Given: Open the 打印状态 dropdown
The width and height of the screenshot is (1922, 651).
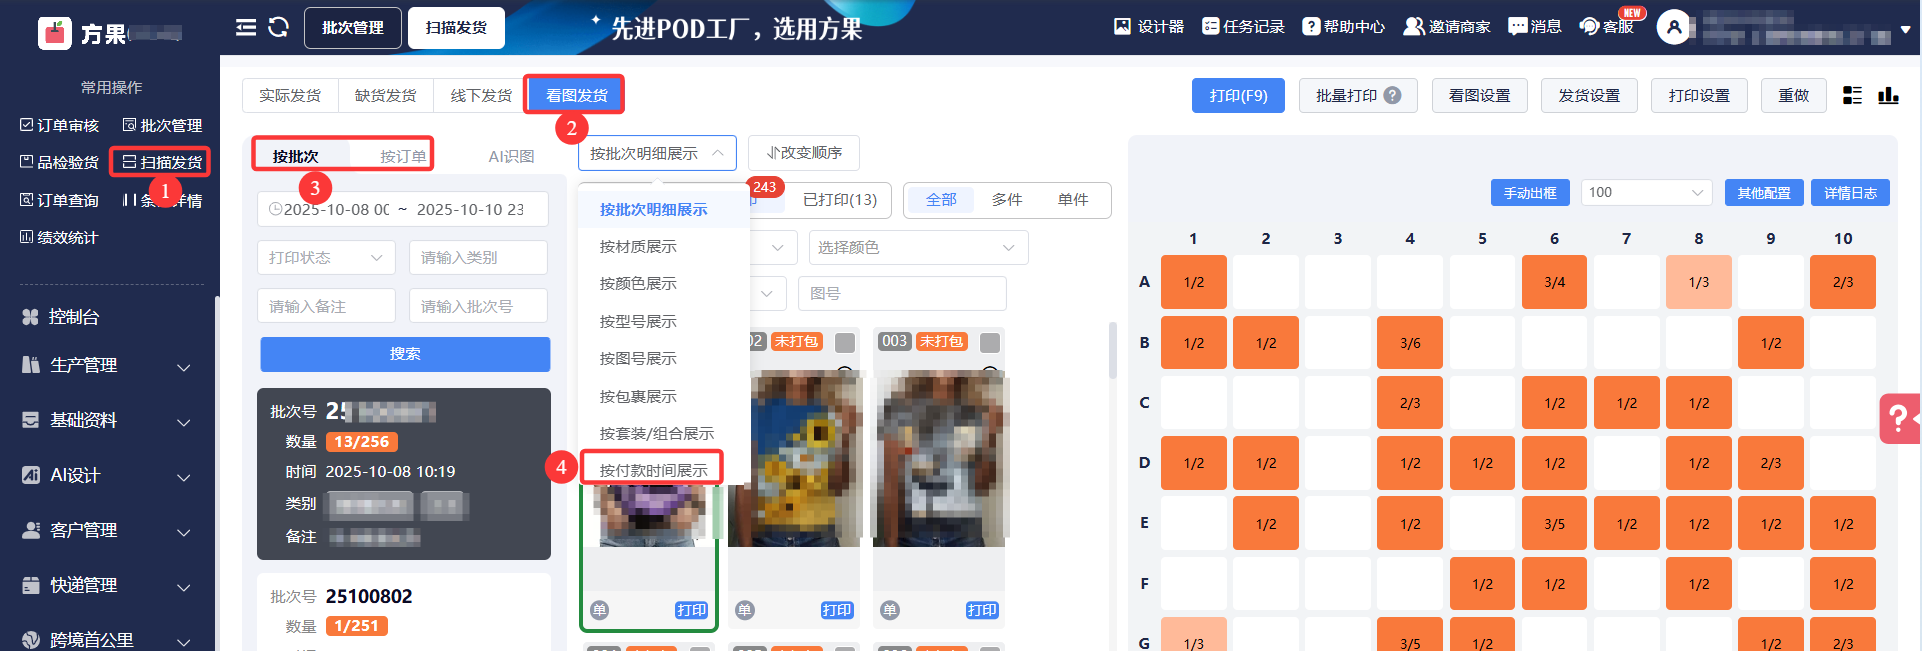Looking at the screenshot, I should [326, 257].
